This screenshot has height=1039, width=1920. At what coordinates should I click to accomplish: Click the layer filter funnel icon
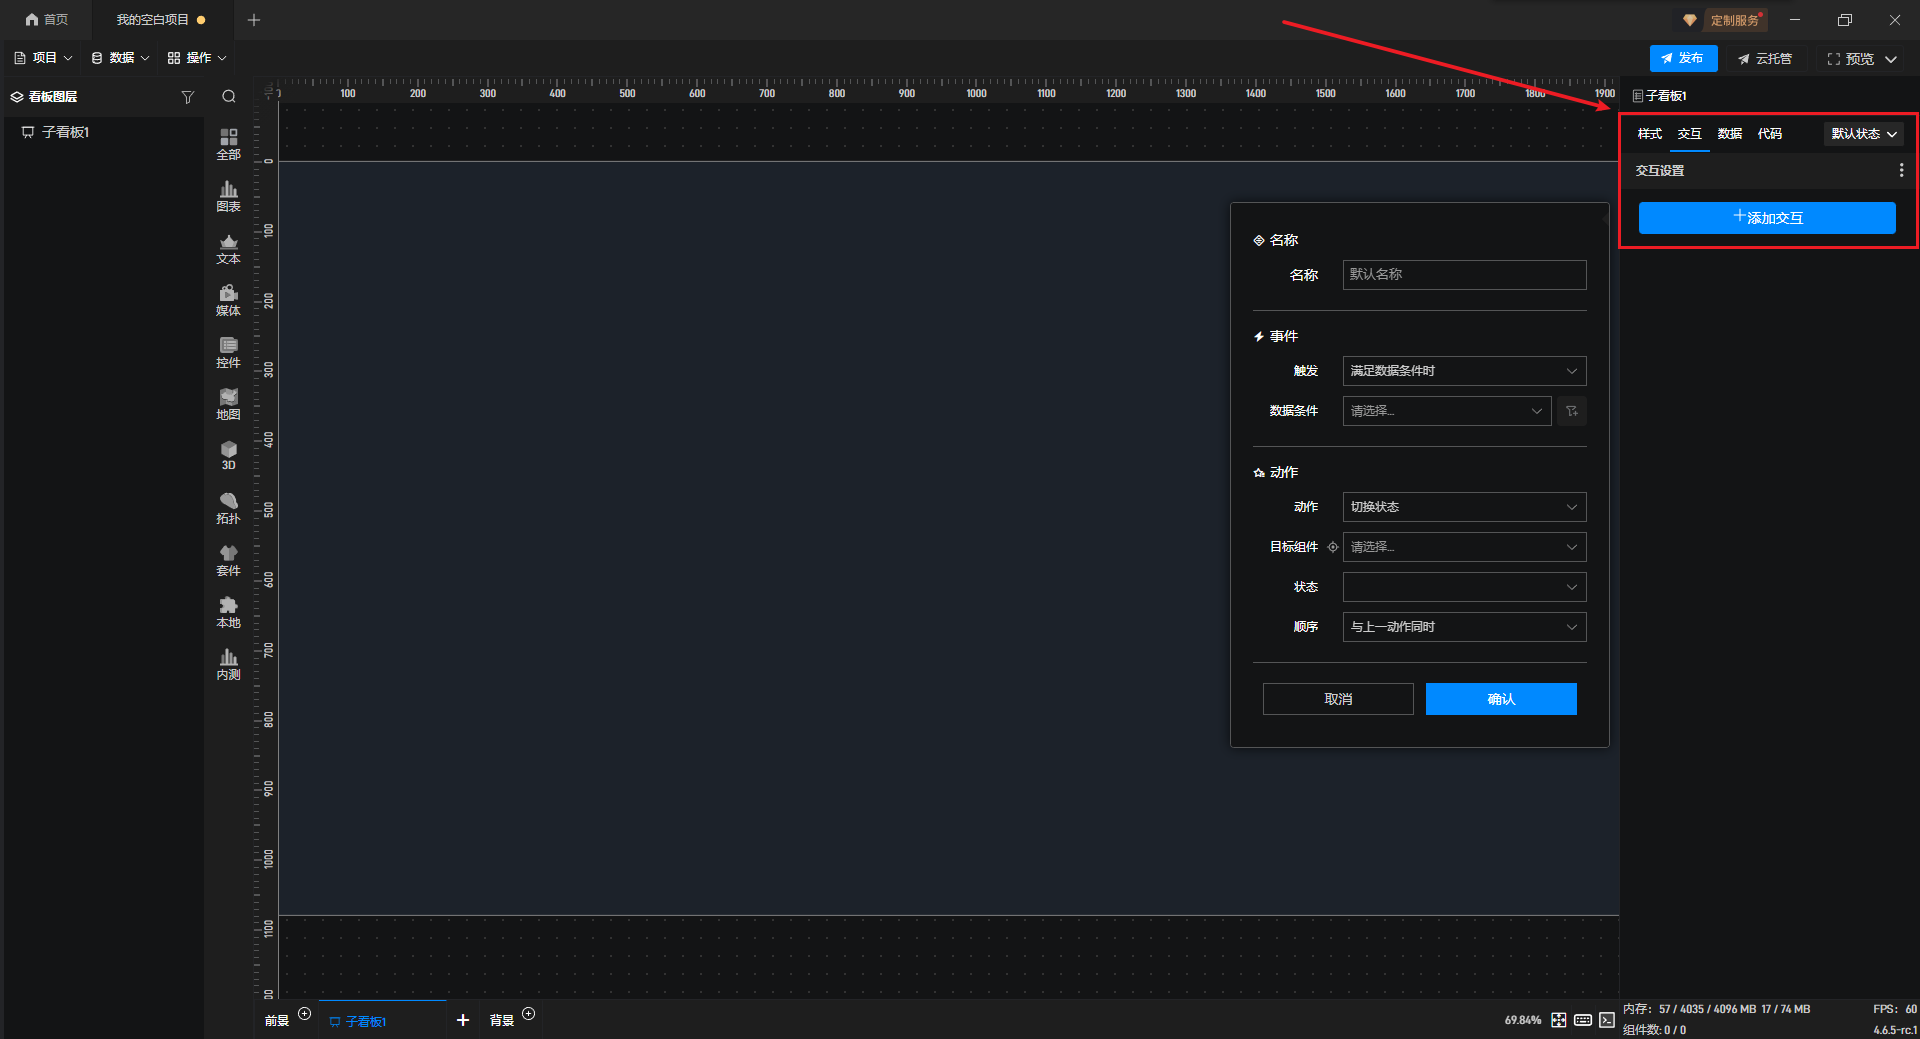pyautogui.click(x=187, y=97)
